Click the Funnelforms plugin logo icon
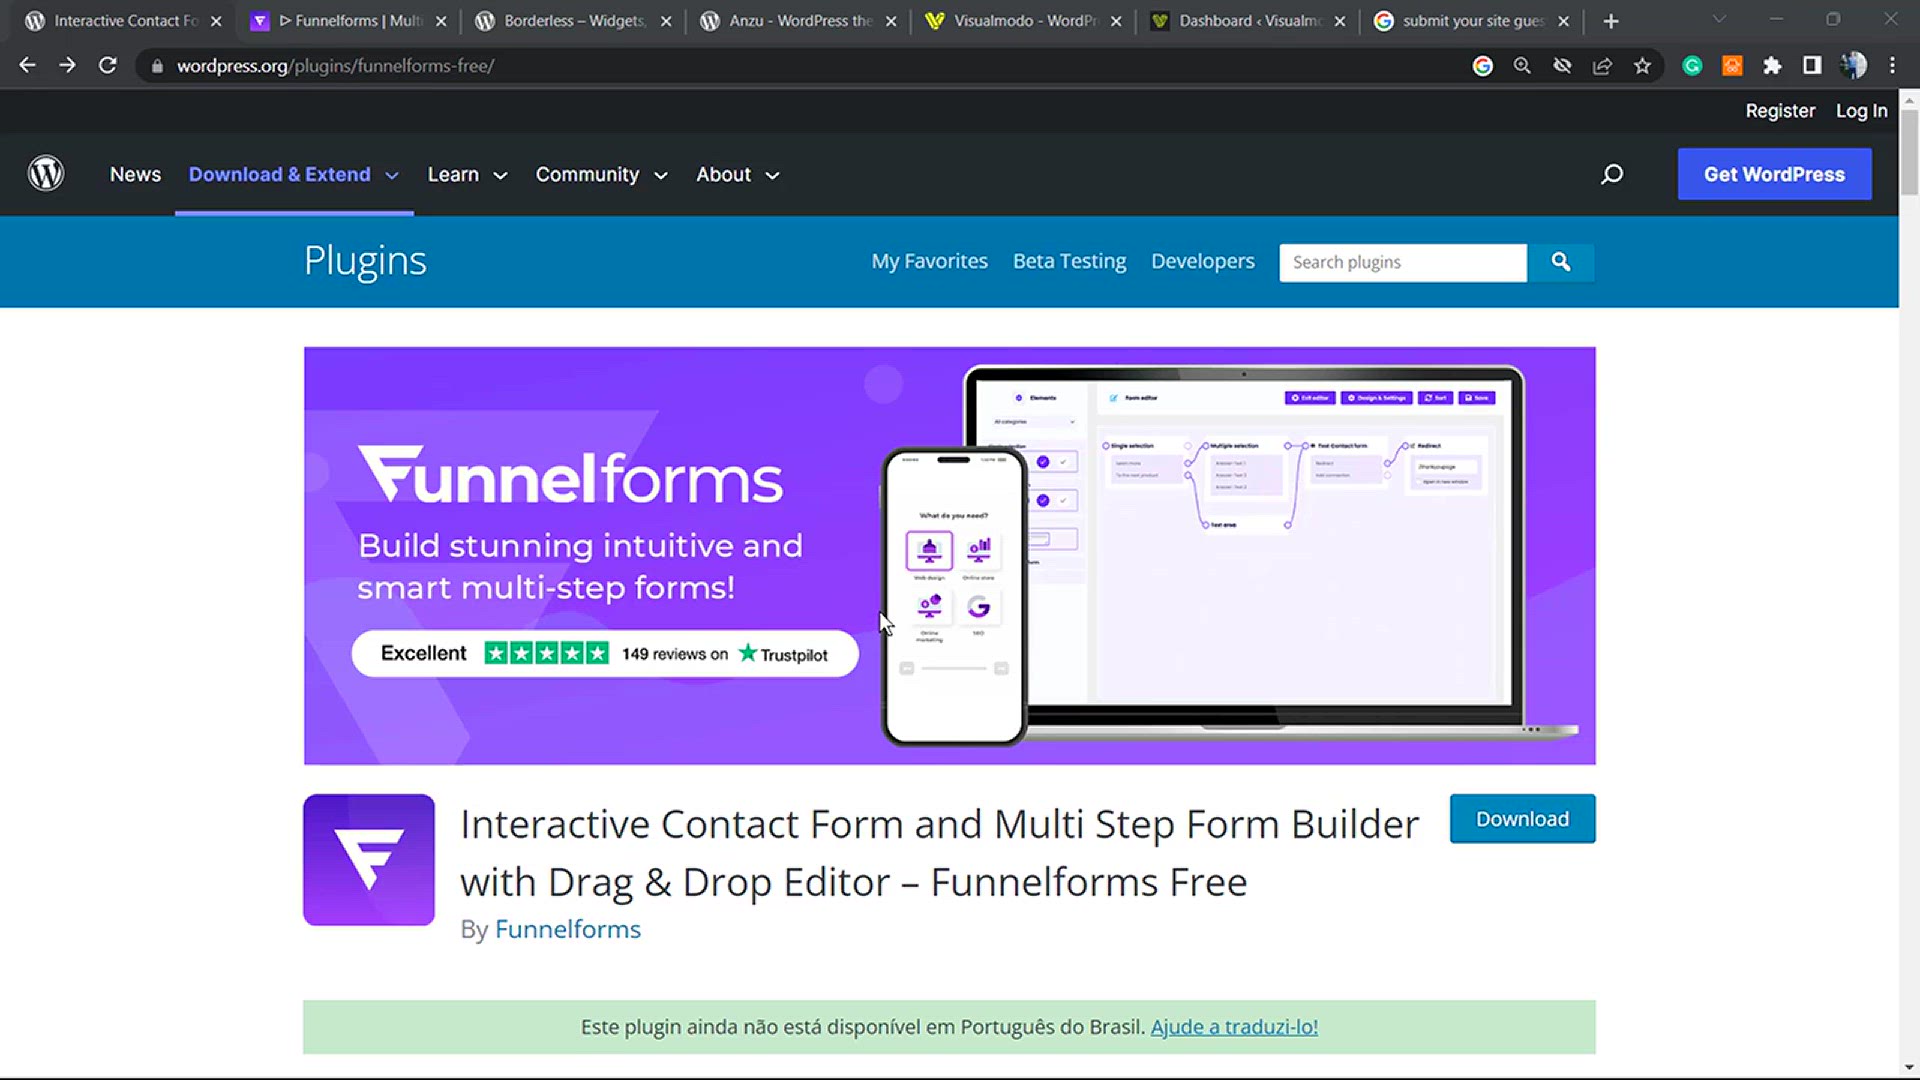1920x1080 pixels. [x=369, y=860]
